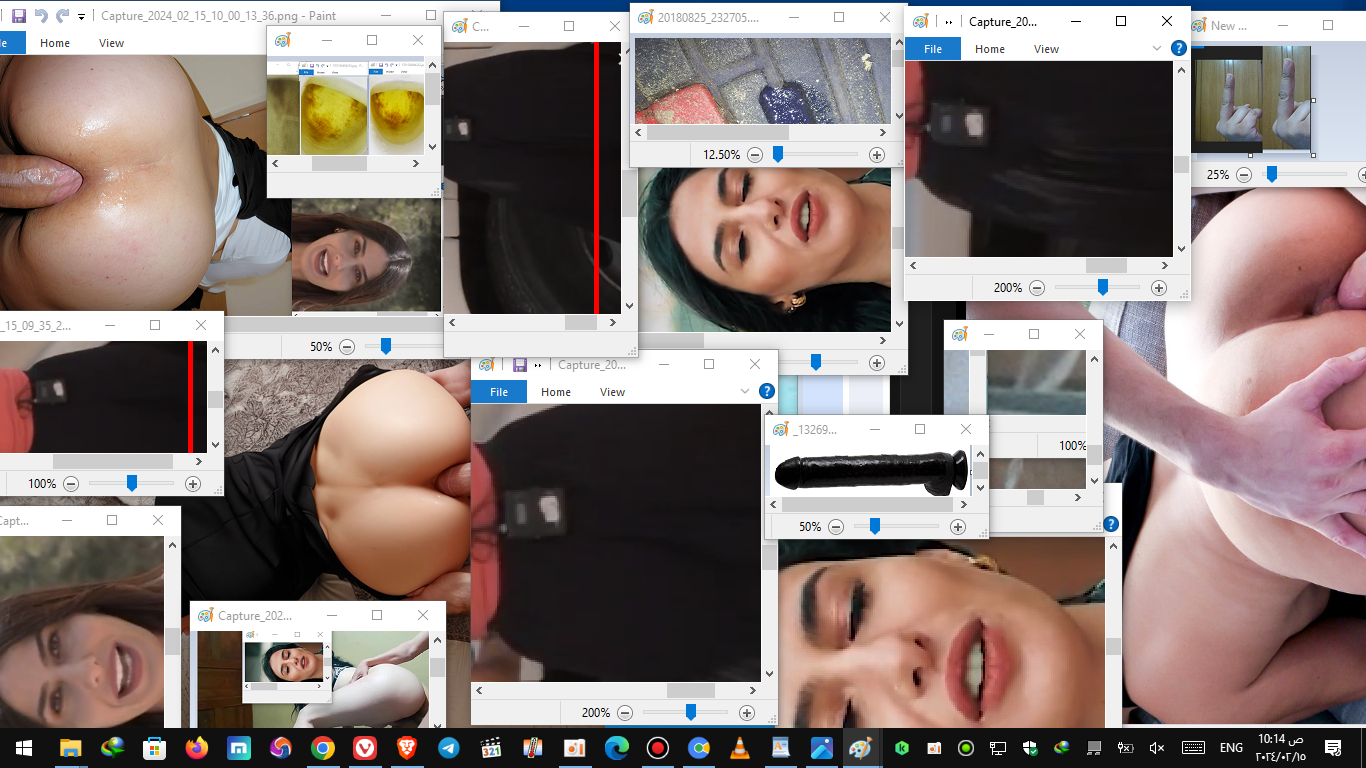Zoom out using minus button beside 25%
Image resolution: width=1366 pixels, height=768 pixels.
pyautogui.click(x=1243, y=174)
